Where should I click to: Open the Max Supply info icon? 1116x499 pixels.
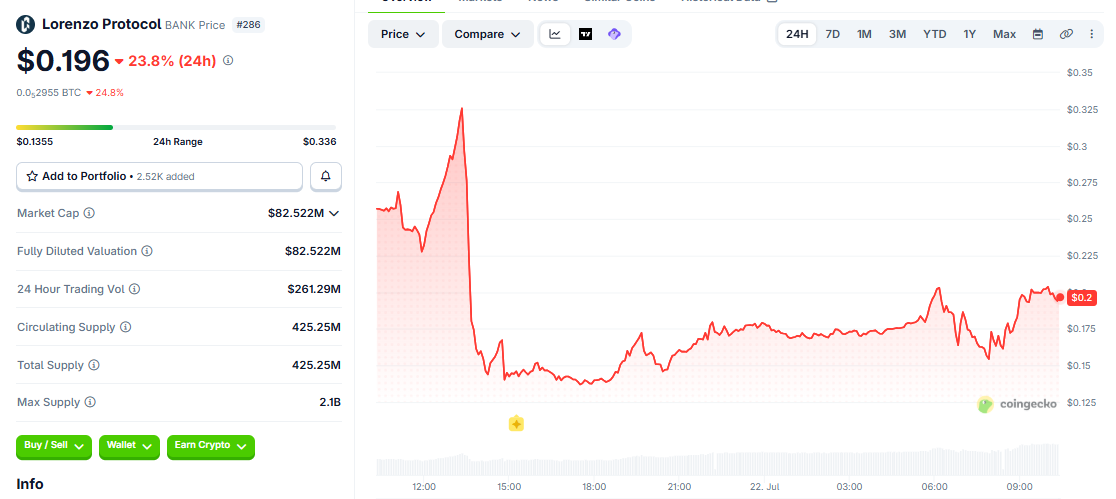point(90,402)
